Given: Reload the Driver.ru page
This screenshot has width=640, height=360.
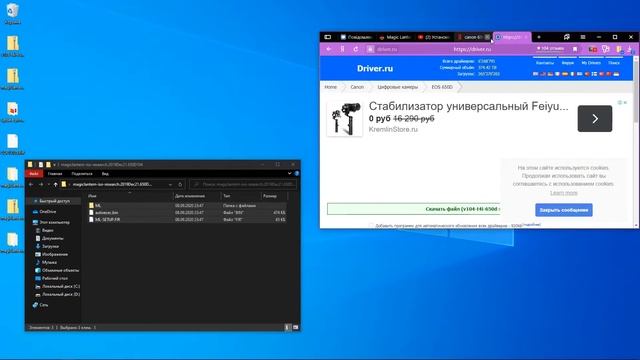Looking at the screenshot, I should 356,49.
